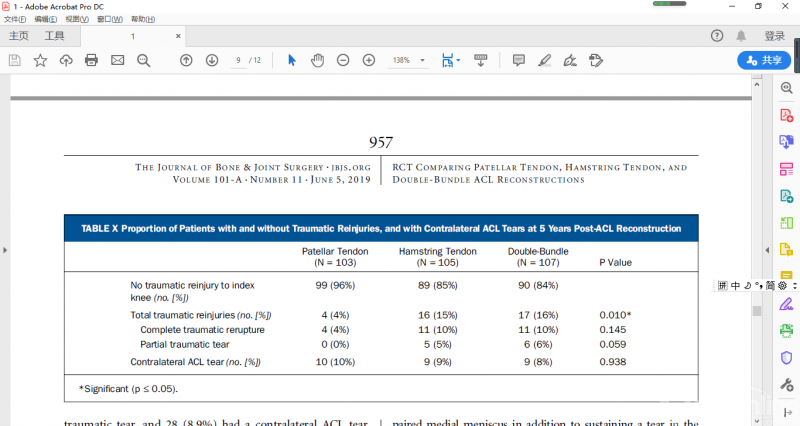This screenshot has width=800, height=426.
Task: Click the page number input field
Action: click(x=239, y=60)
